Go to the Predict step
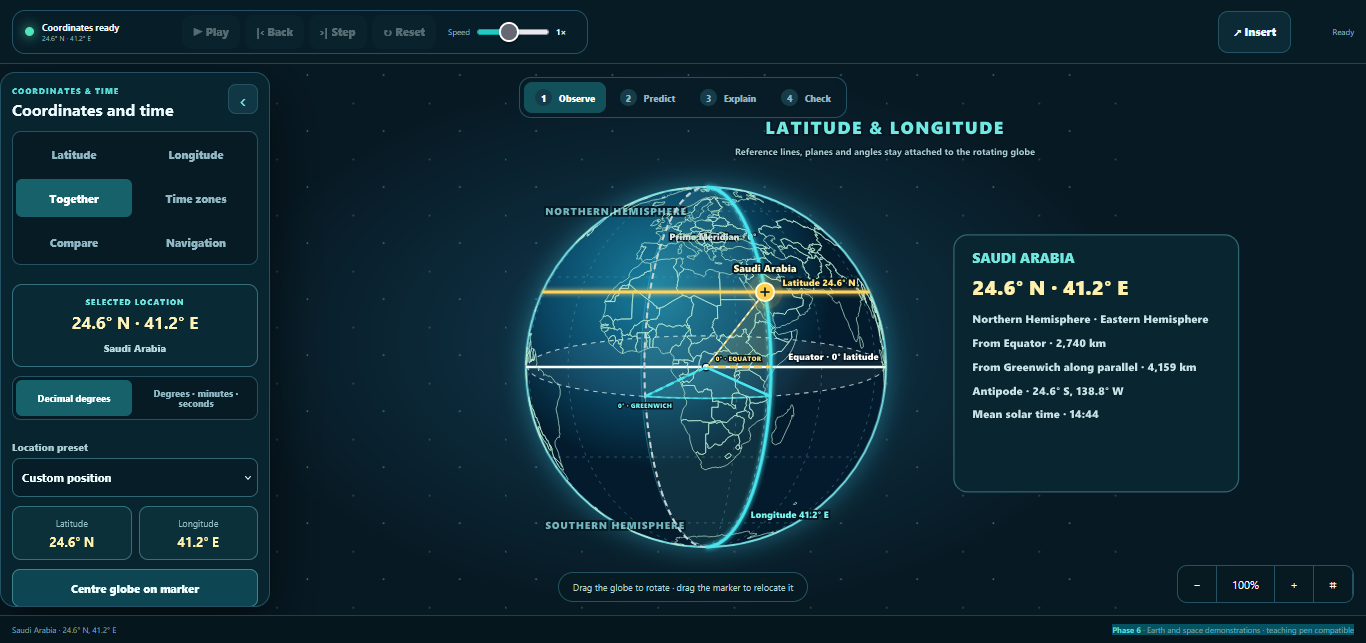The image size is (1366, 643). tap(648, 98)
